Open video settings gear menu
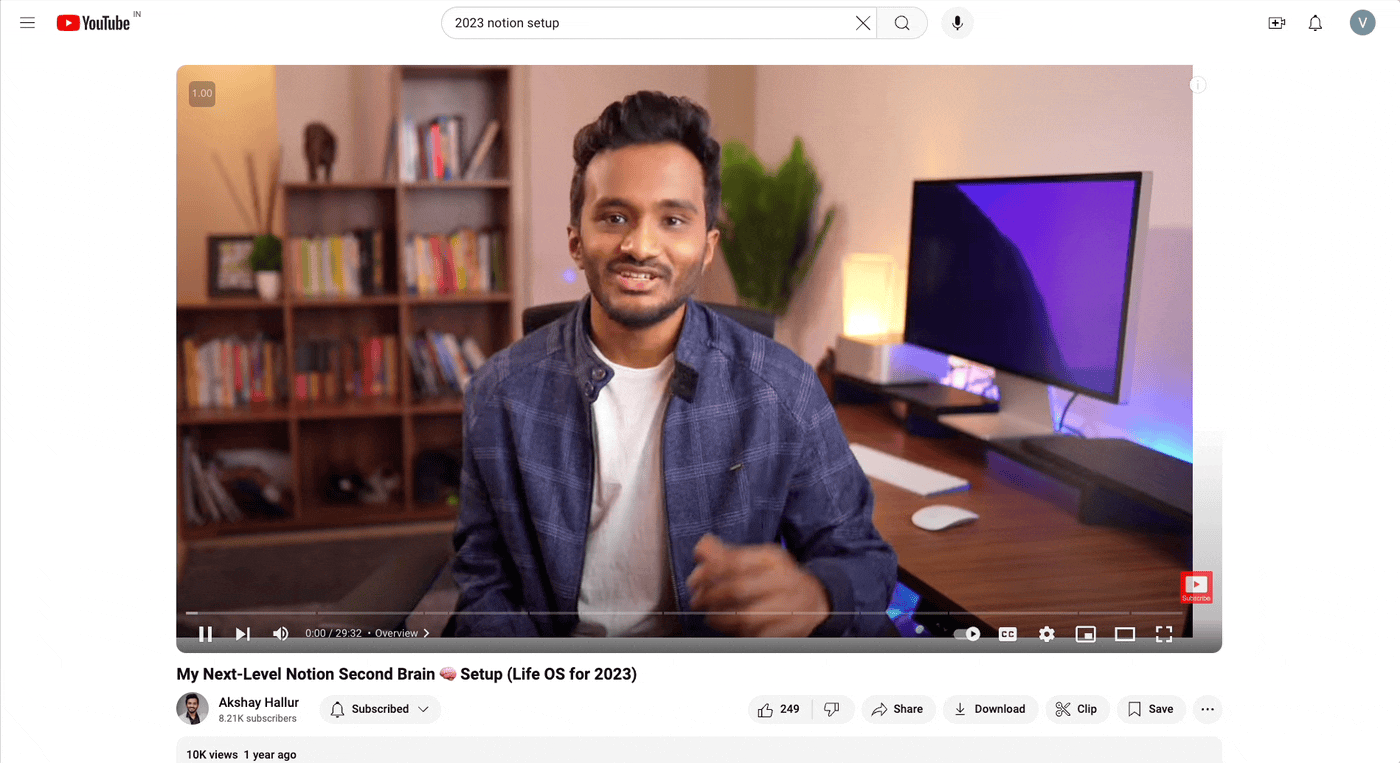Image resolution: width=1400 pixels, height=763 pixels. [1046, 634]
